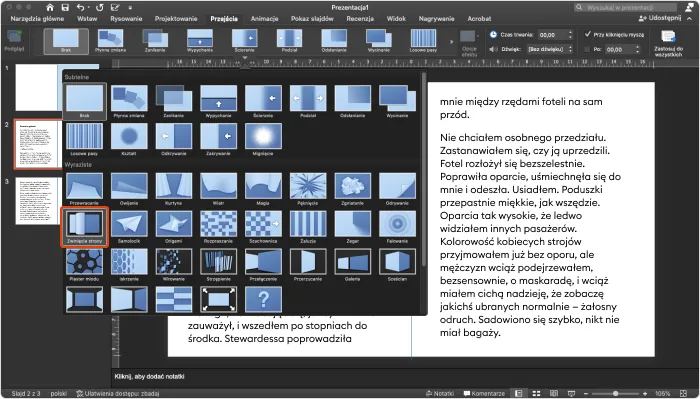Choose the random question-mark transition
The image size is (700, 399).
click(x=263, y=299)
